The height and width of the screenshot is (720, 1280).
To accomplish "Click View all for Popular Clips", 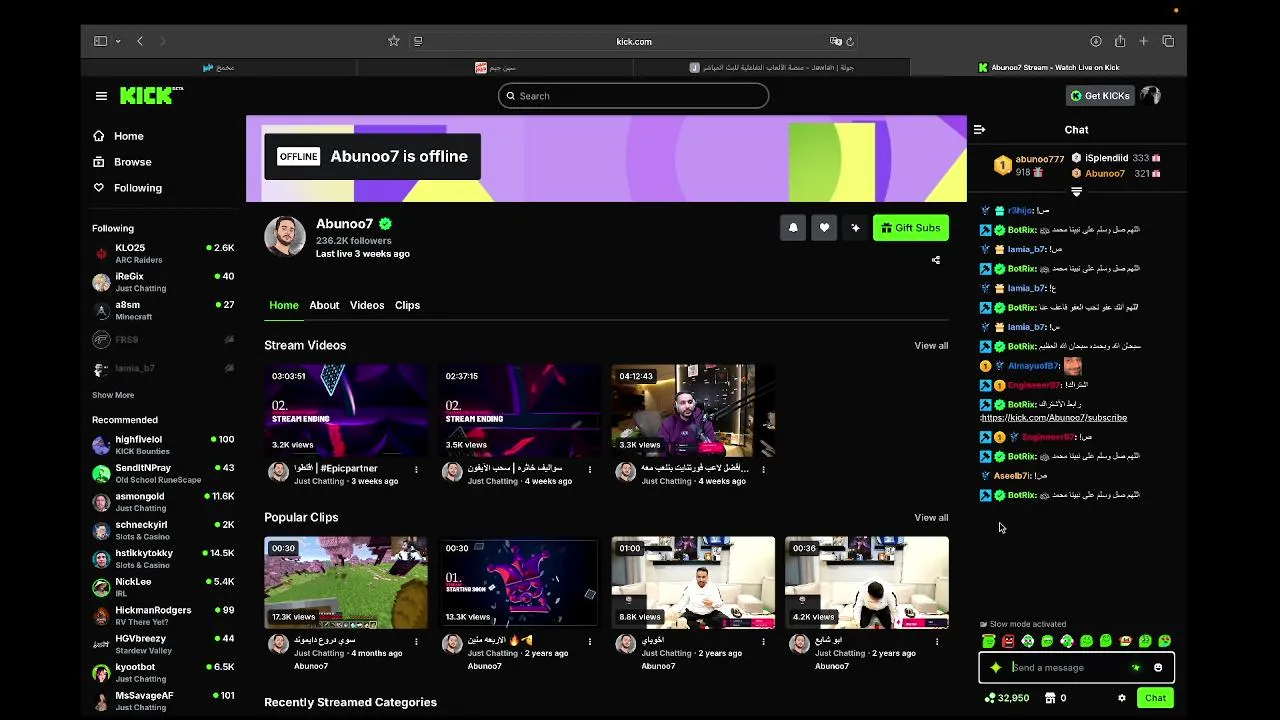I will point(931,518).
